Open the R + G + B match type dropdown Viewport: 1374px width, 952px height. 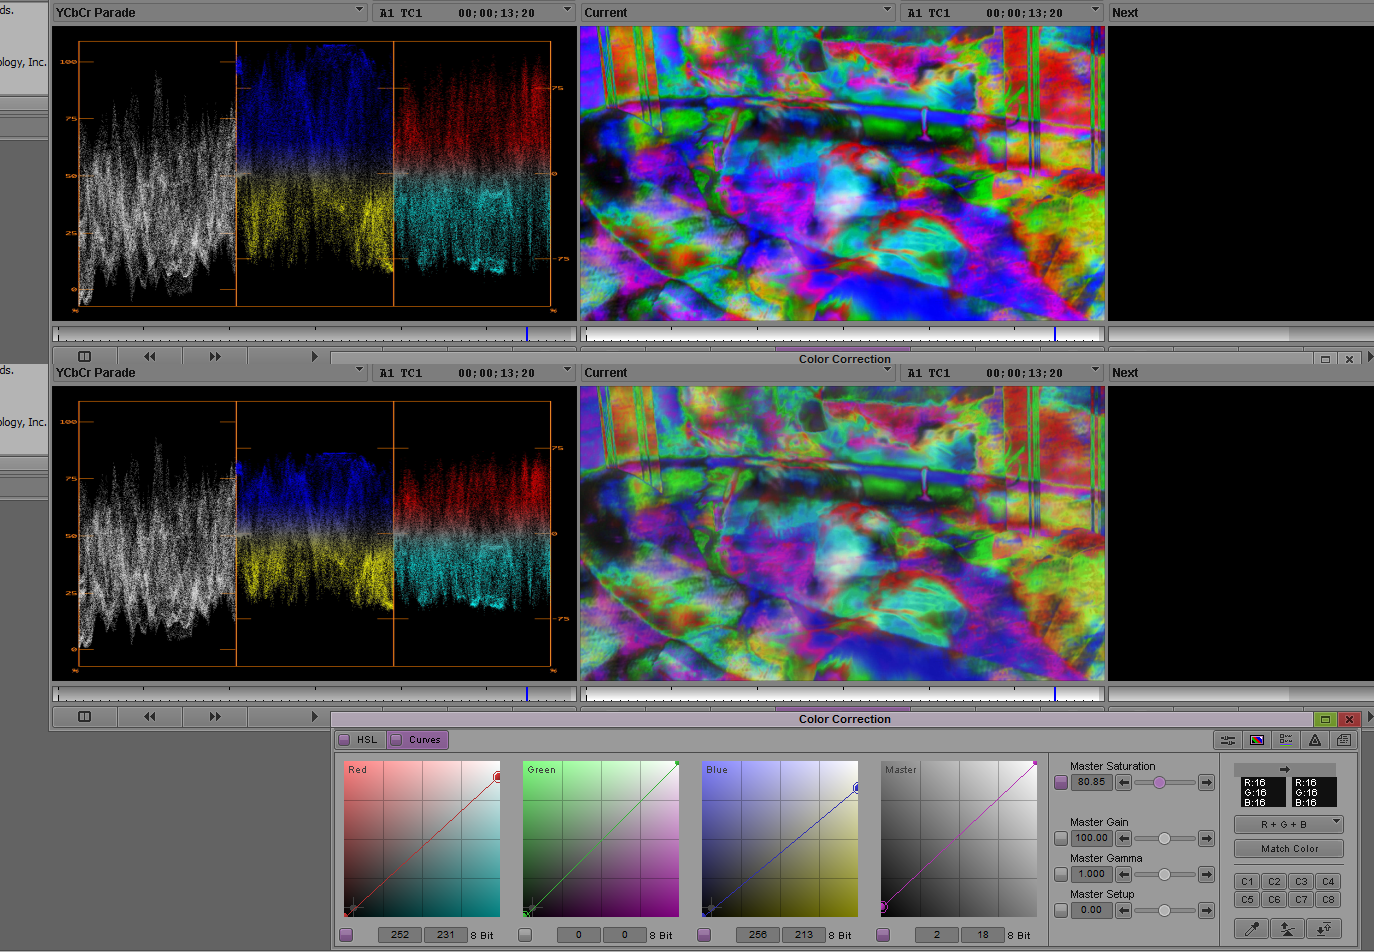point(1288,825)
